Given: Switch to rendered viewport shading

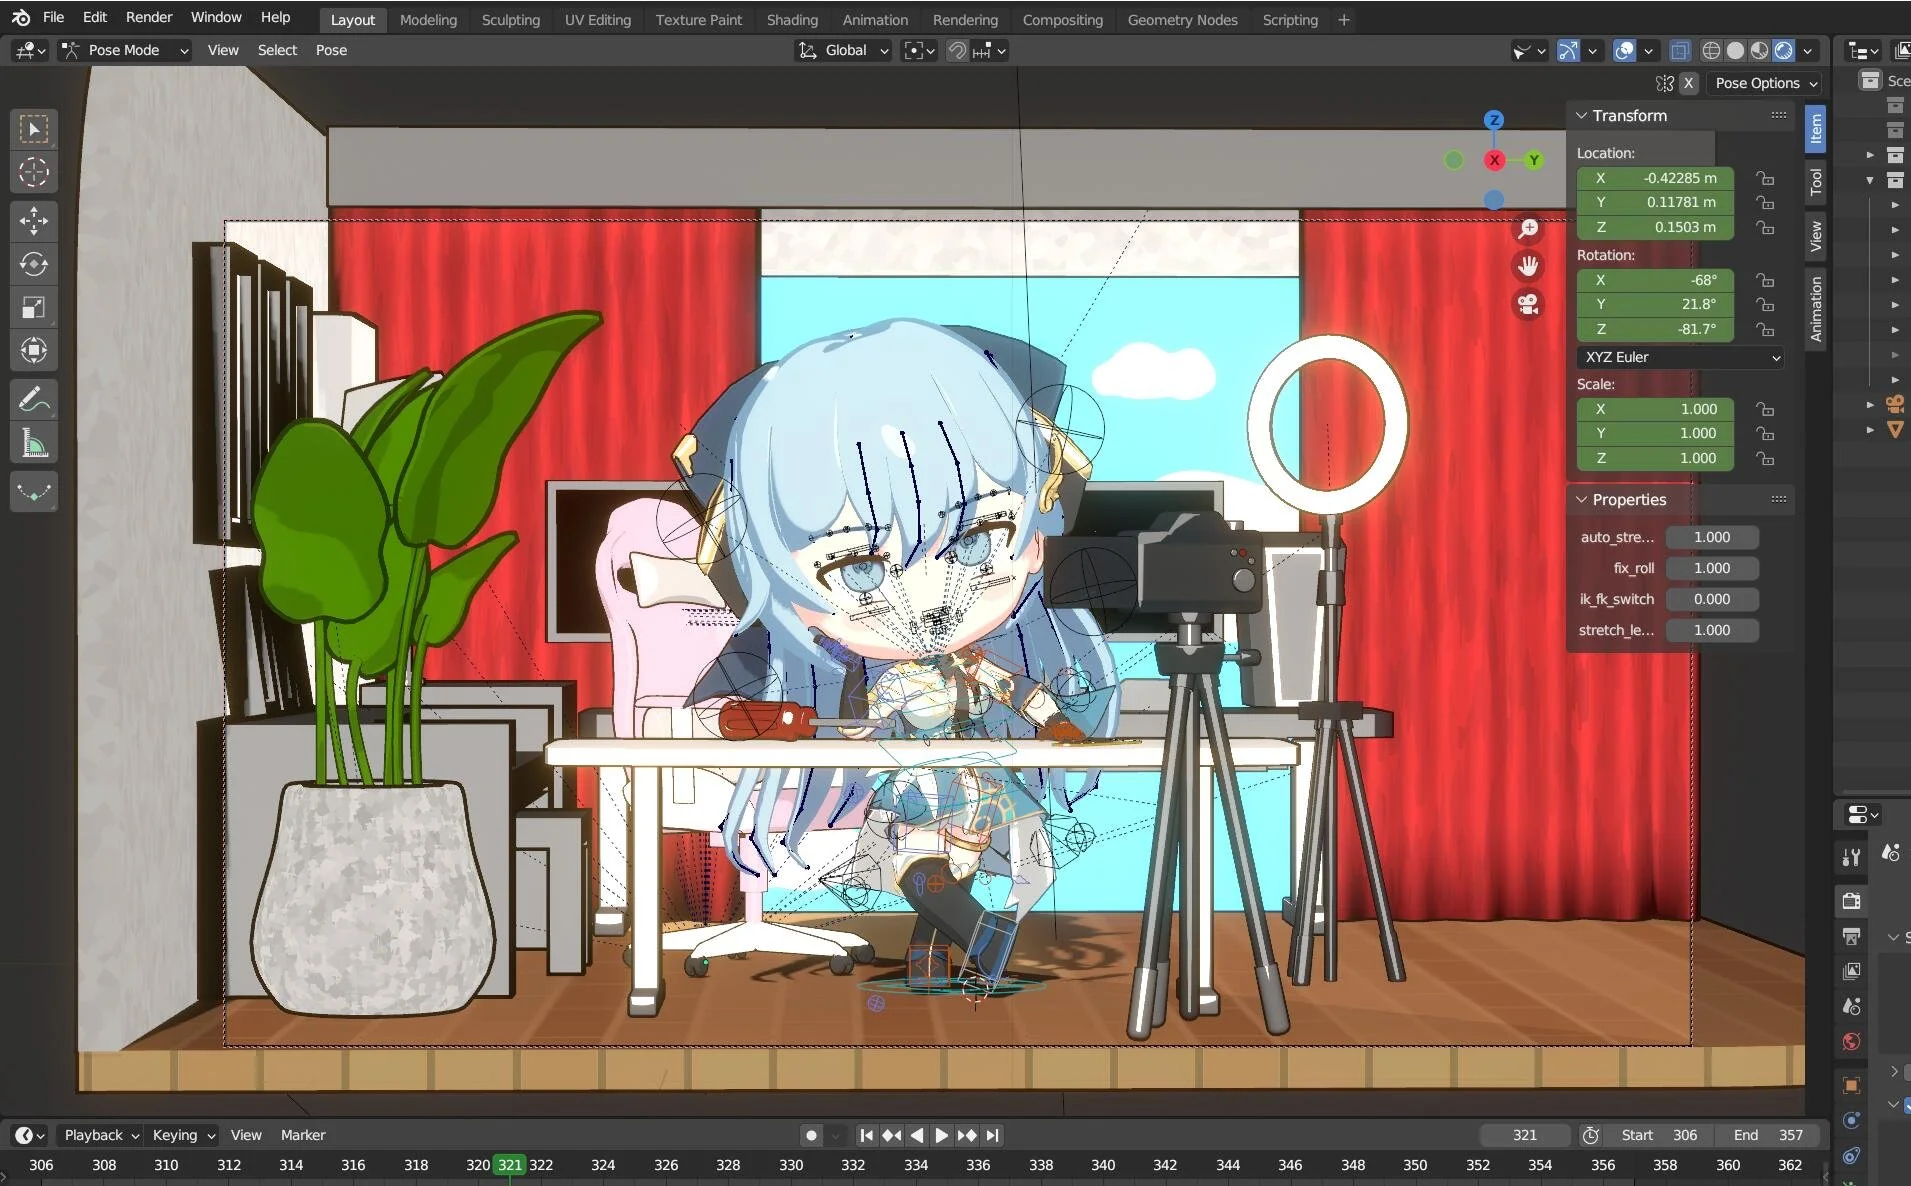Looking at the screenshot, I should (1783, 50).
